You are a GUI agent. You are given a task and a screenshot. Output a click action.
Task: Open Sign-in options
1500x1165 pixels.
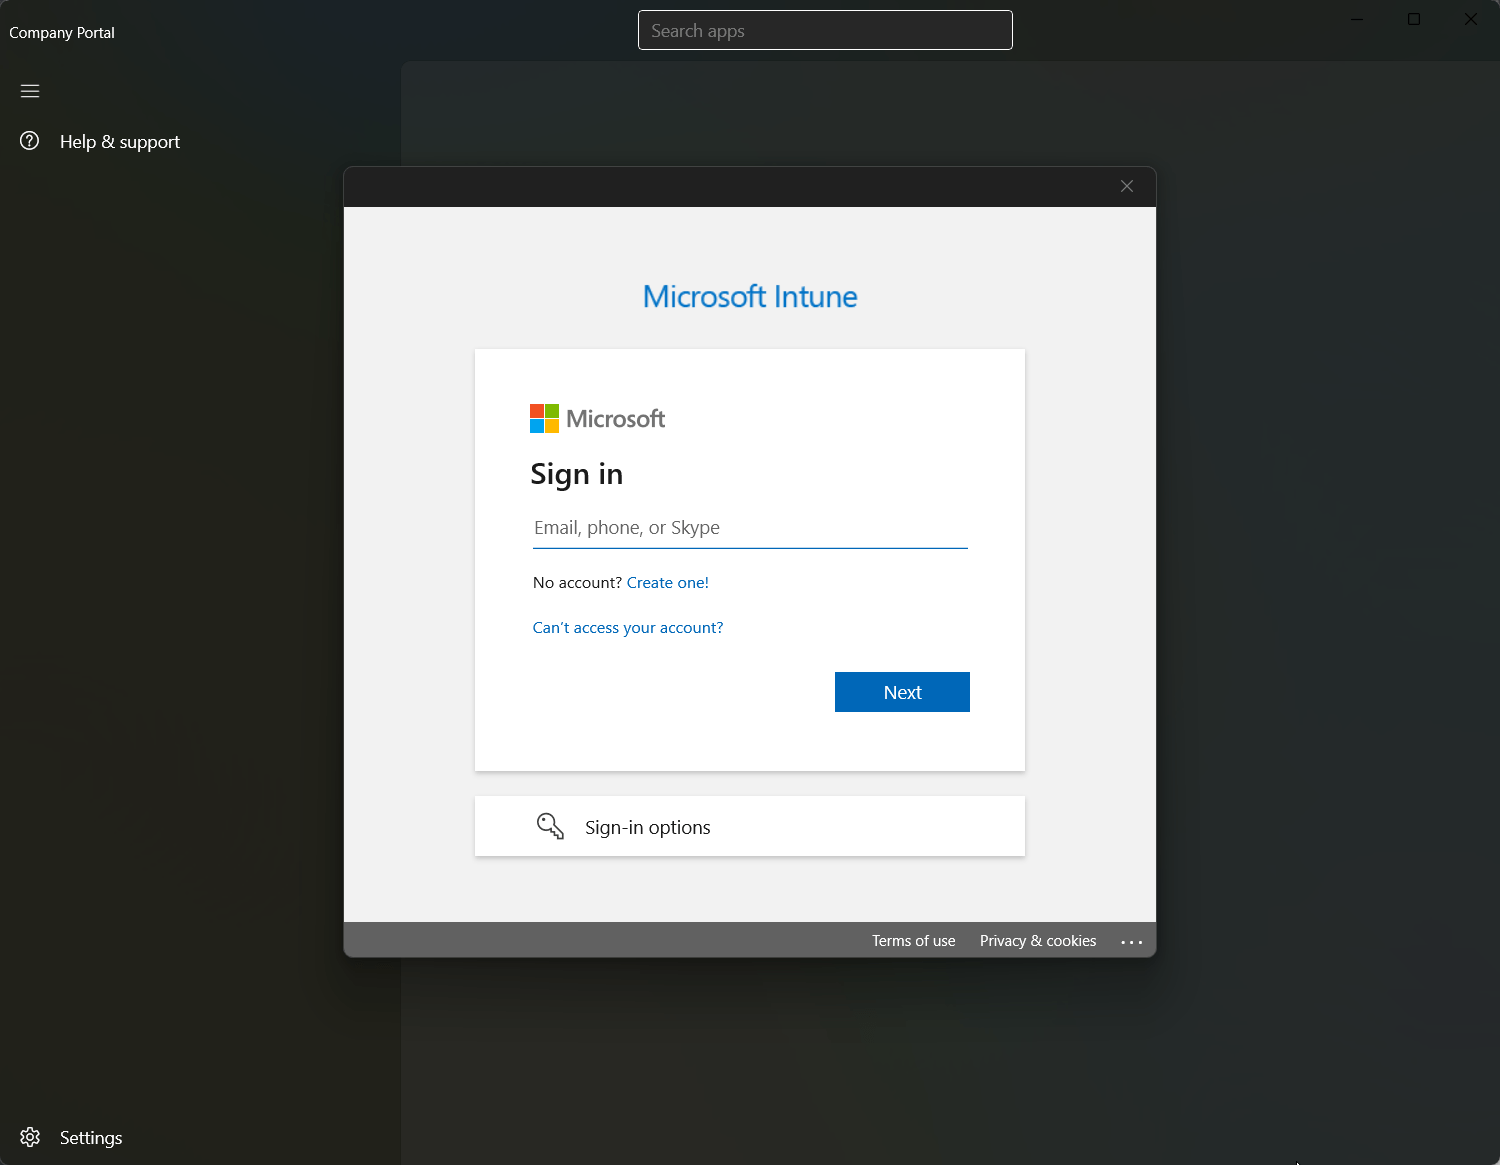coord(750,826)
